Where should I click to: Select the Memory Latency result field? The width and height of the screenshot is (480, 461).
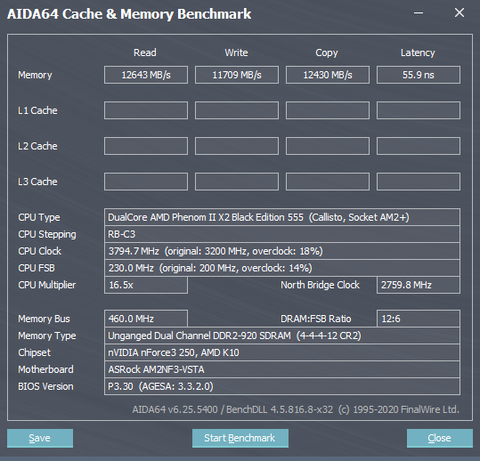(x=418, y=75)
